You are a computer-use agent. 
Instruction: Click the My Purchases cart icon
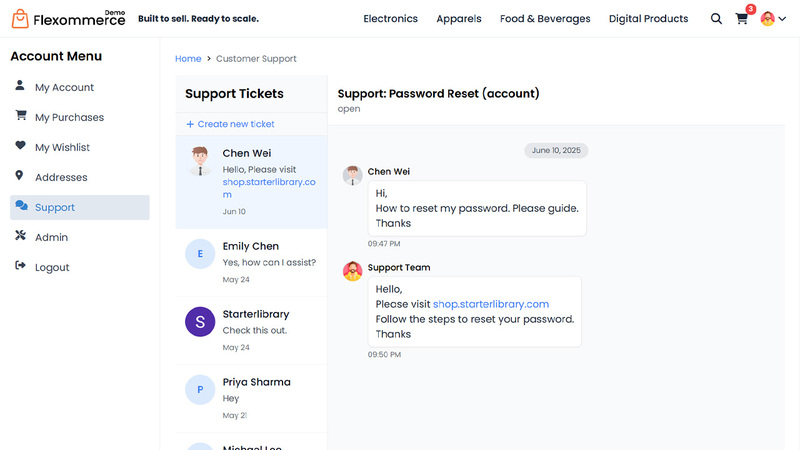tap(20, 115)
